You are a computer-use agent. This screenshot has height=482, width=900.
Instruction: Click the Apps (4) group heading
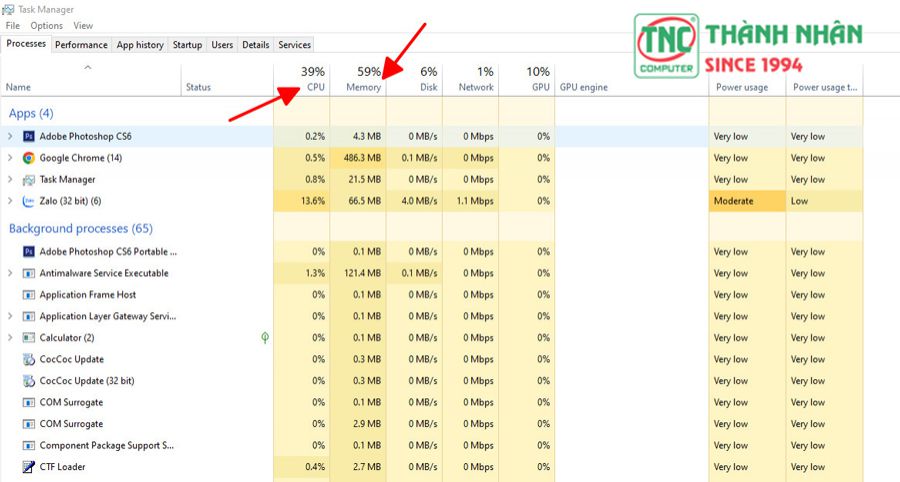click(x=31, y=114)
